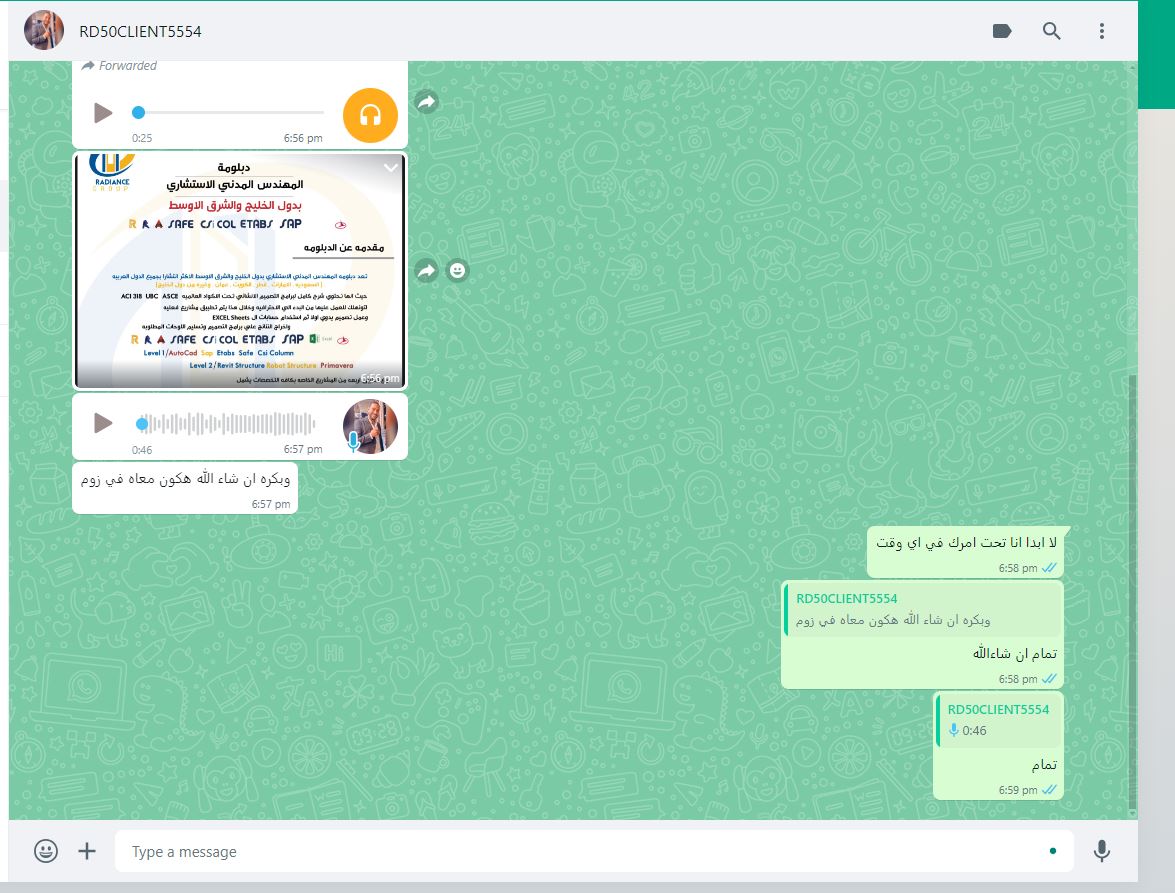This screenshot has width=1175, height=893.
Task: Open the emoji picker
Action: point(46,851)
